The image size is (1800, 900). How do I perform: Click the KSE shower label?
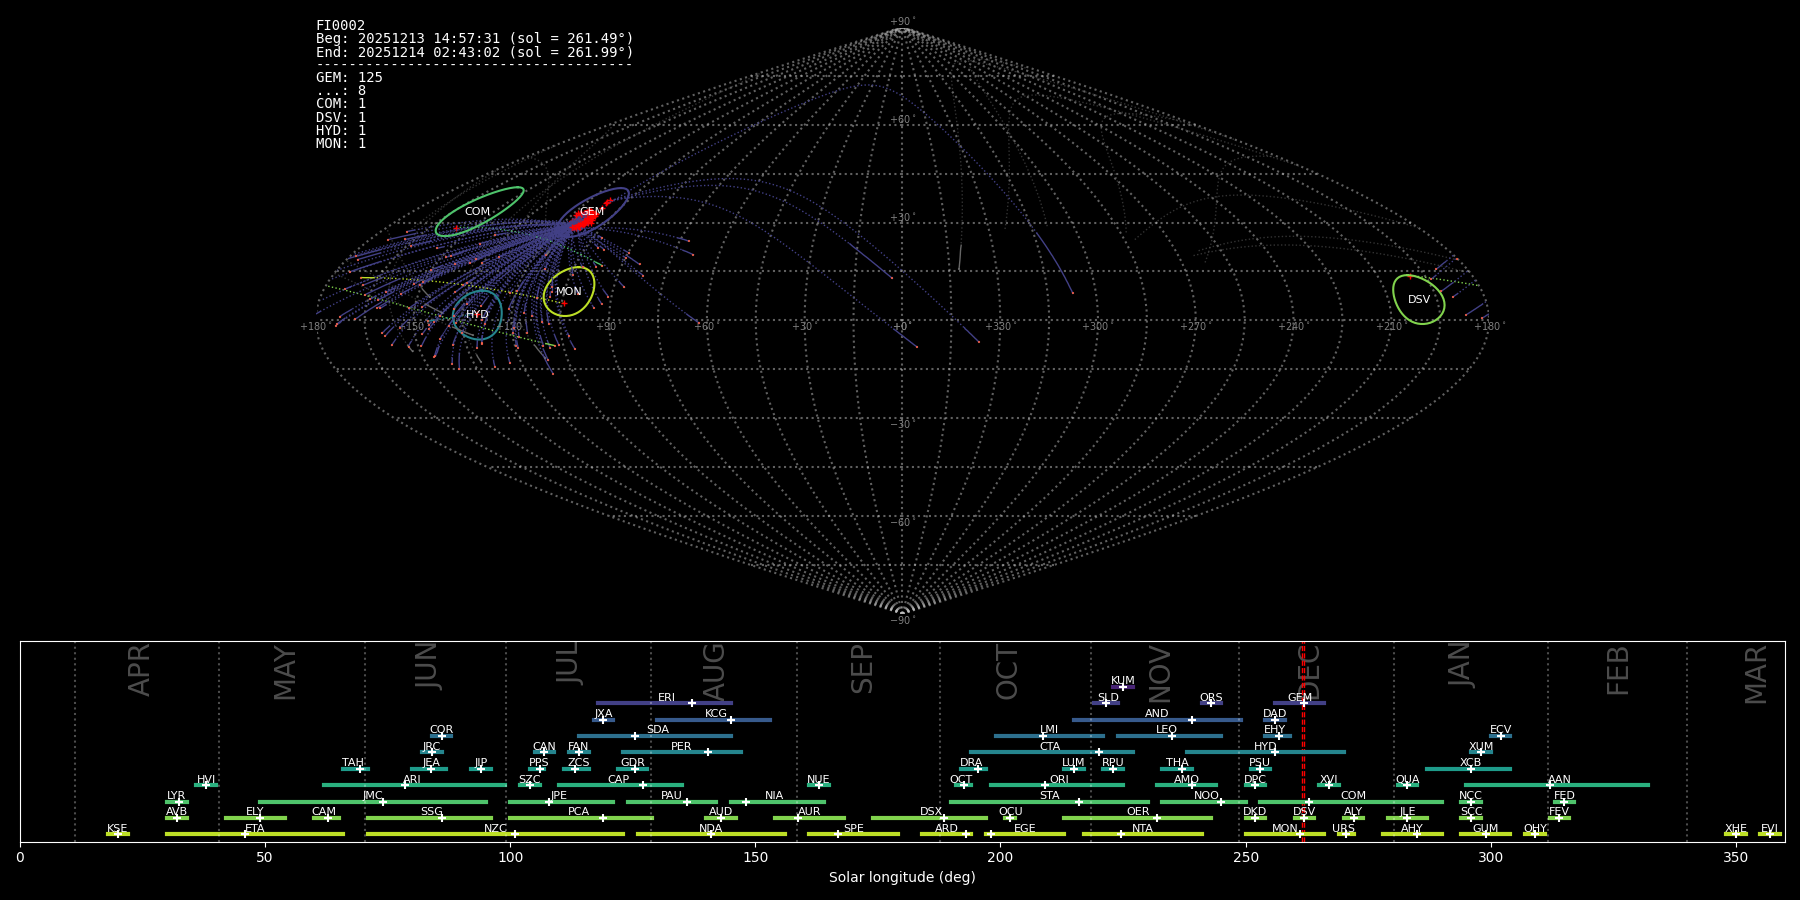pyautogui.click(x=117, y=829)
